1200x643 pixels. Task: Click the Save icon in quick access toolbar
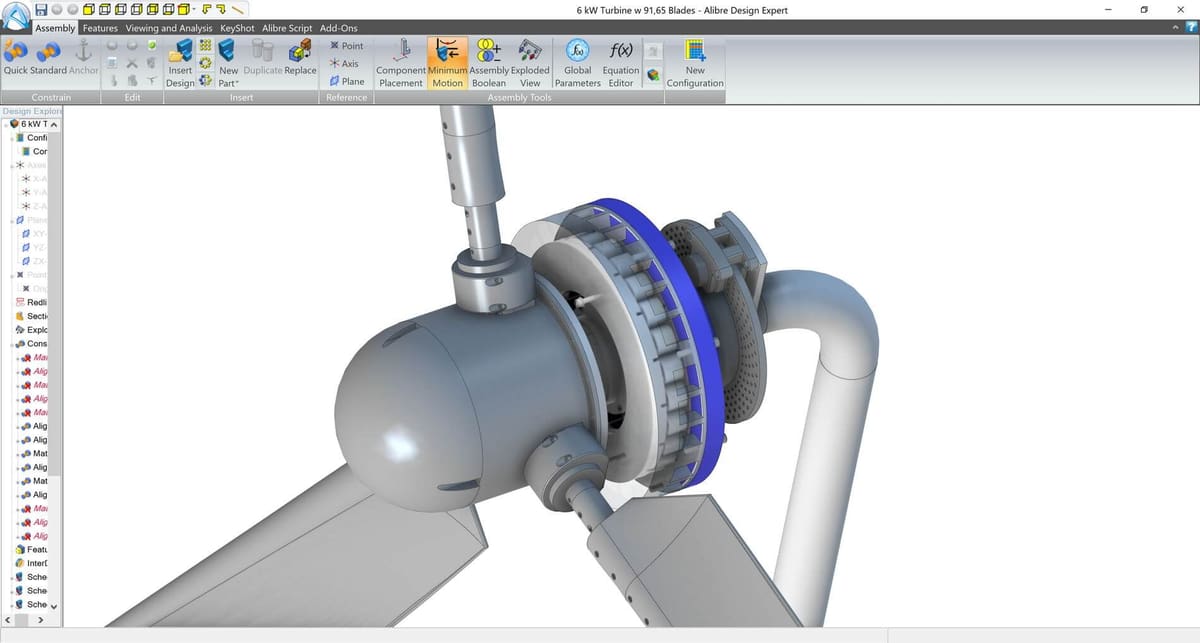point(41,9)
